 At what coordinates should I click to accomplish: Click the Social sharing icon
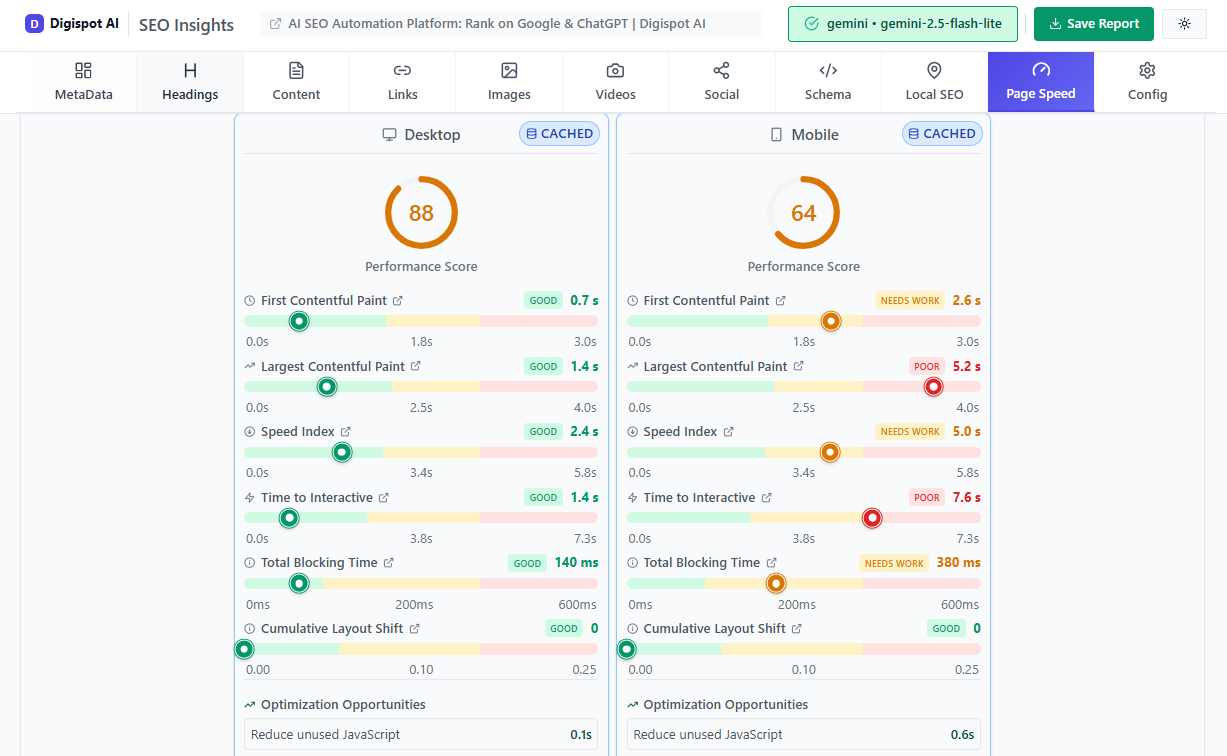click(x=721, y=71)
